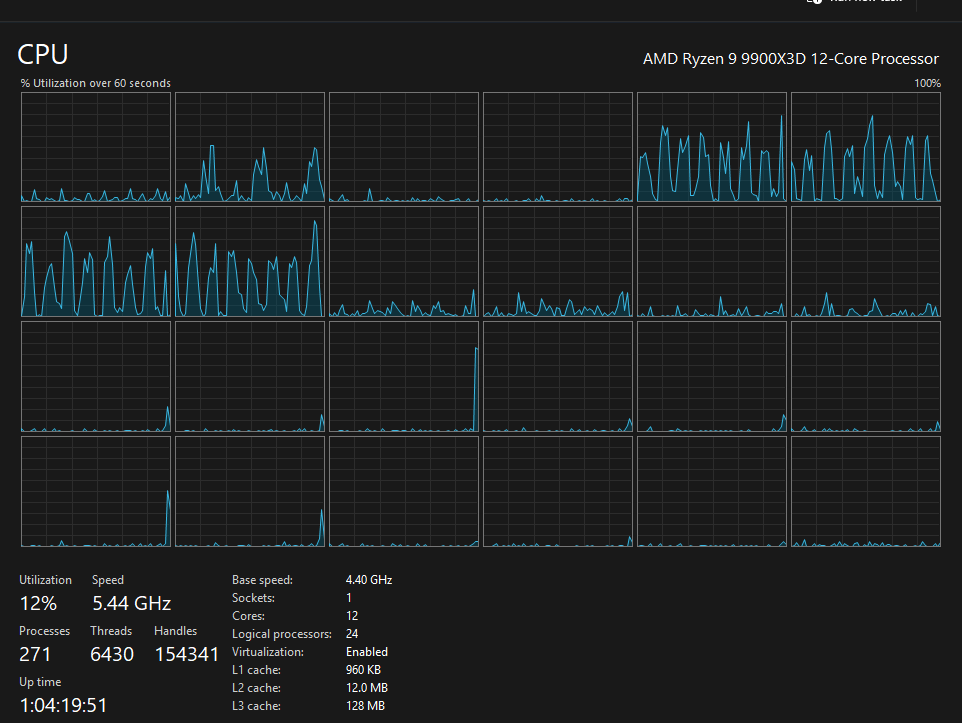Click the L3 cache label
The image size is (962, 723).
[x=256, y=706]
